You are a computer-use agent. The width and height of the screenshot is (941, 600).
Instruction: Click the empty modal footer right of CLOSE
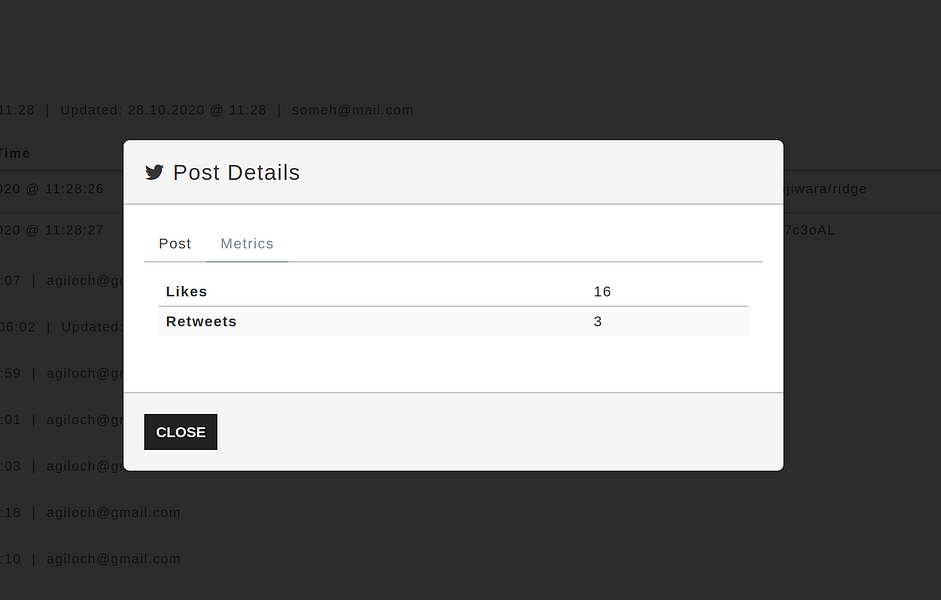[500, 432]
